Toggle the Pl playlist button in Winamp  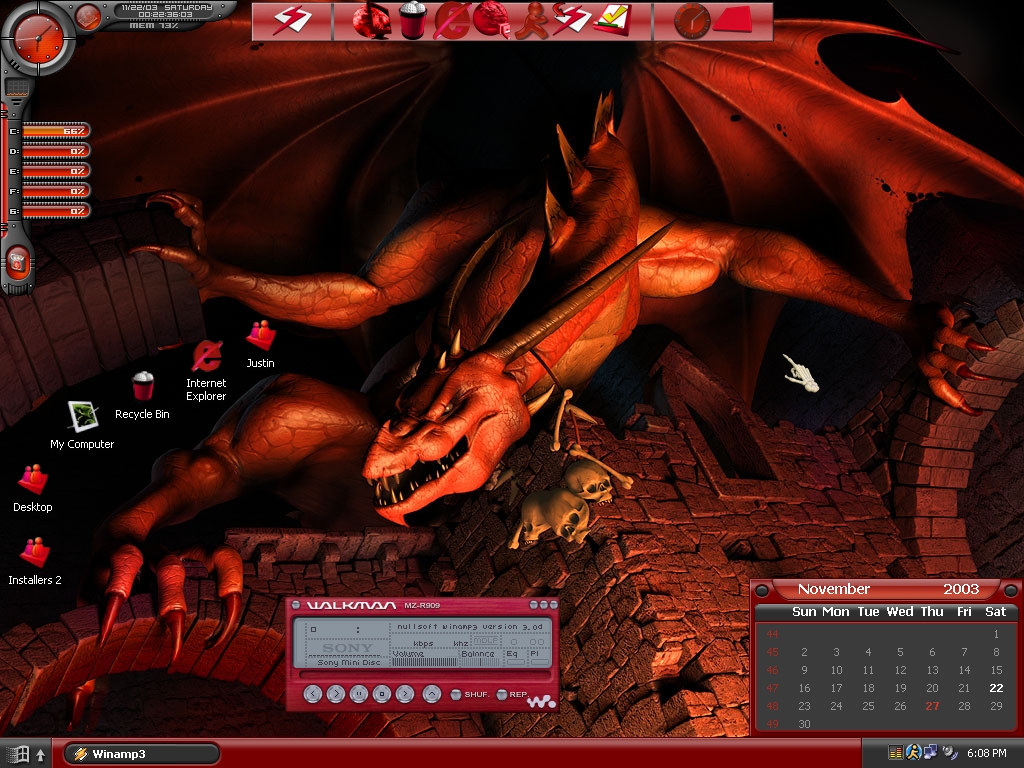(x=538, y=657)
